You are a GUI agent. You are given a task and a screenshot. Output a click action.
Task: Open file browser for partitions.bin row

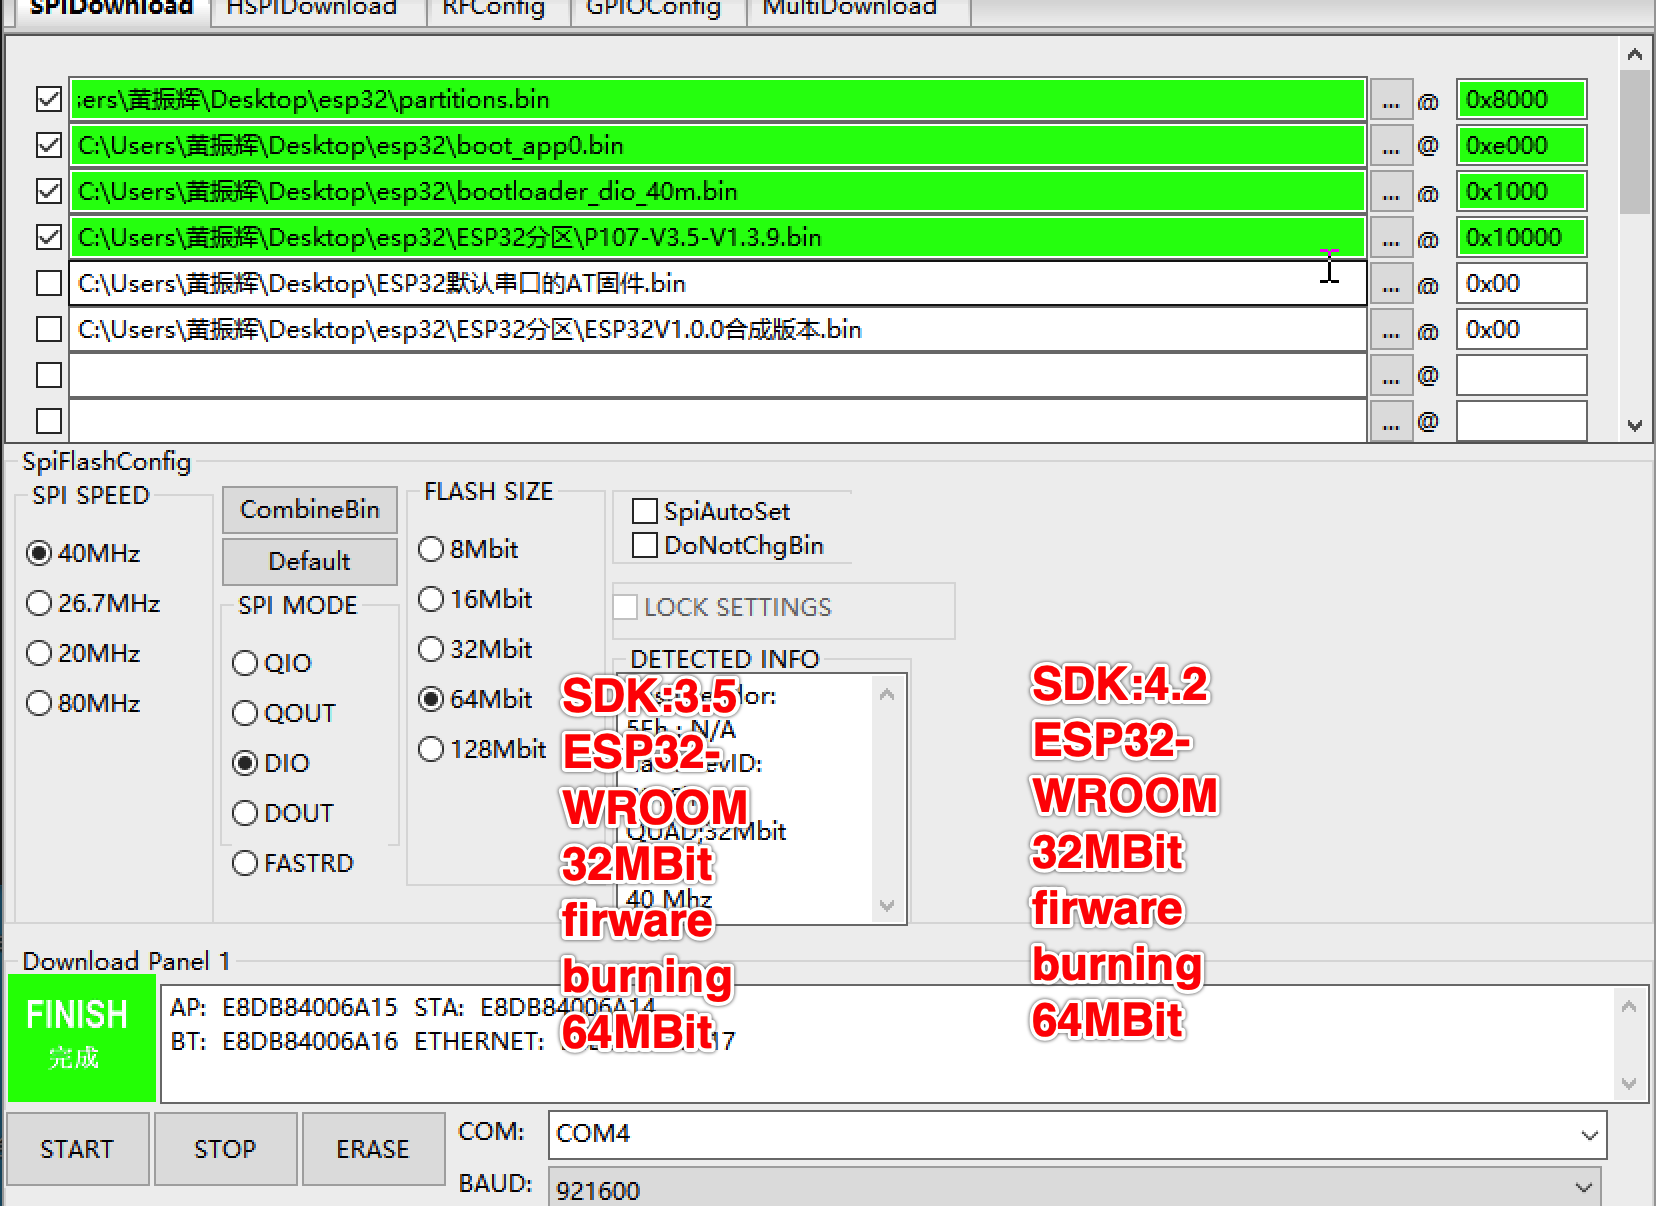click(1391, 99)
